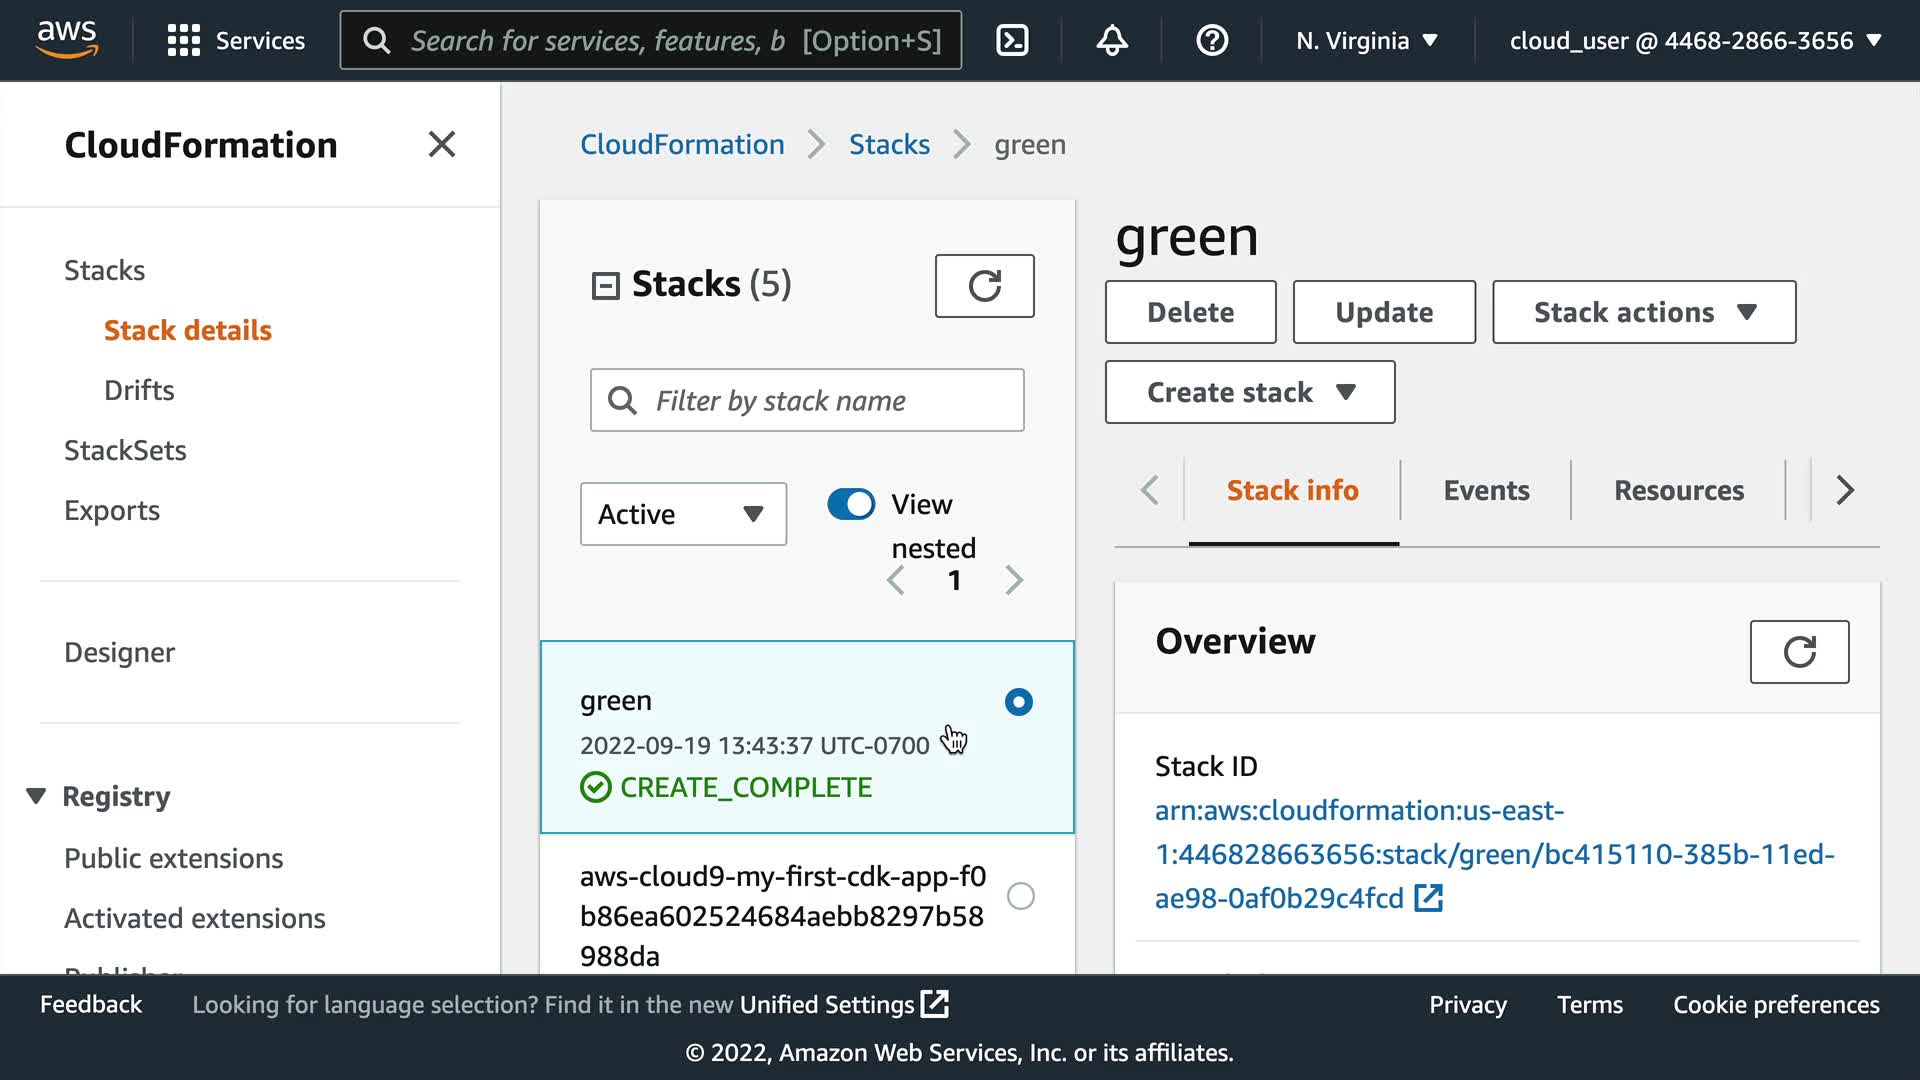Toggle the View nested switch
Viewport: 1920px width, 1080px height.
(851, 504)
